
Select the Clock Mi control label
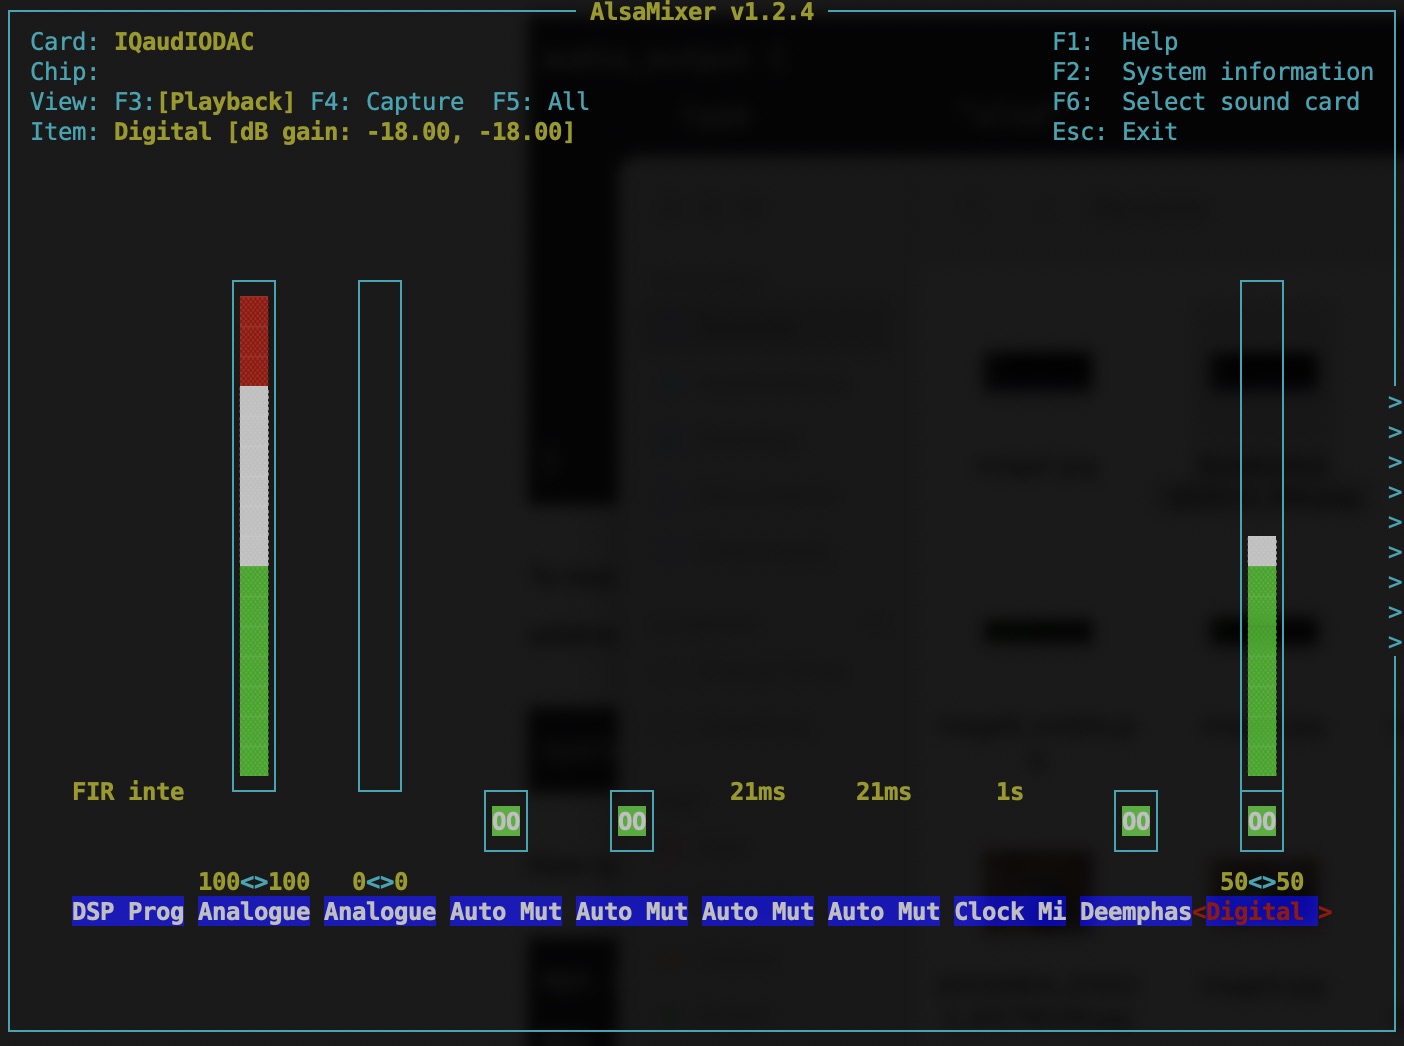tap(1009, 912)
